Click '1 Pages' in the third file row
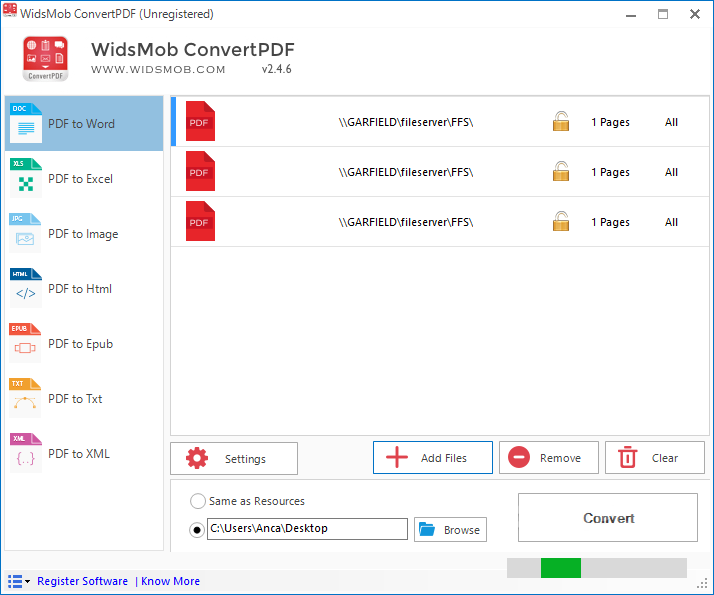Viewport: 714px width, 595px height. point(610,222)
